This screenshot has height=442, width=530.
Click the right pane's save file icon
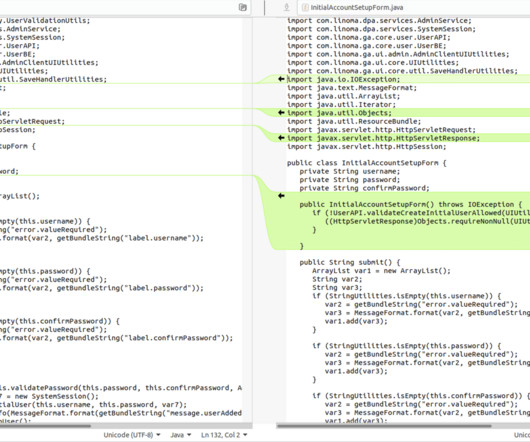(x=286, y=7)
